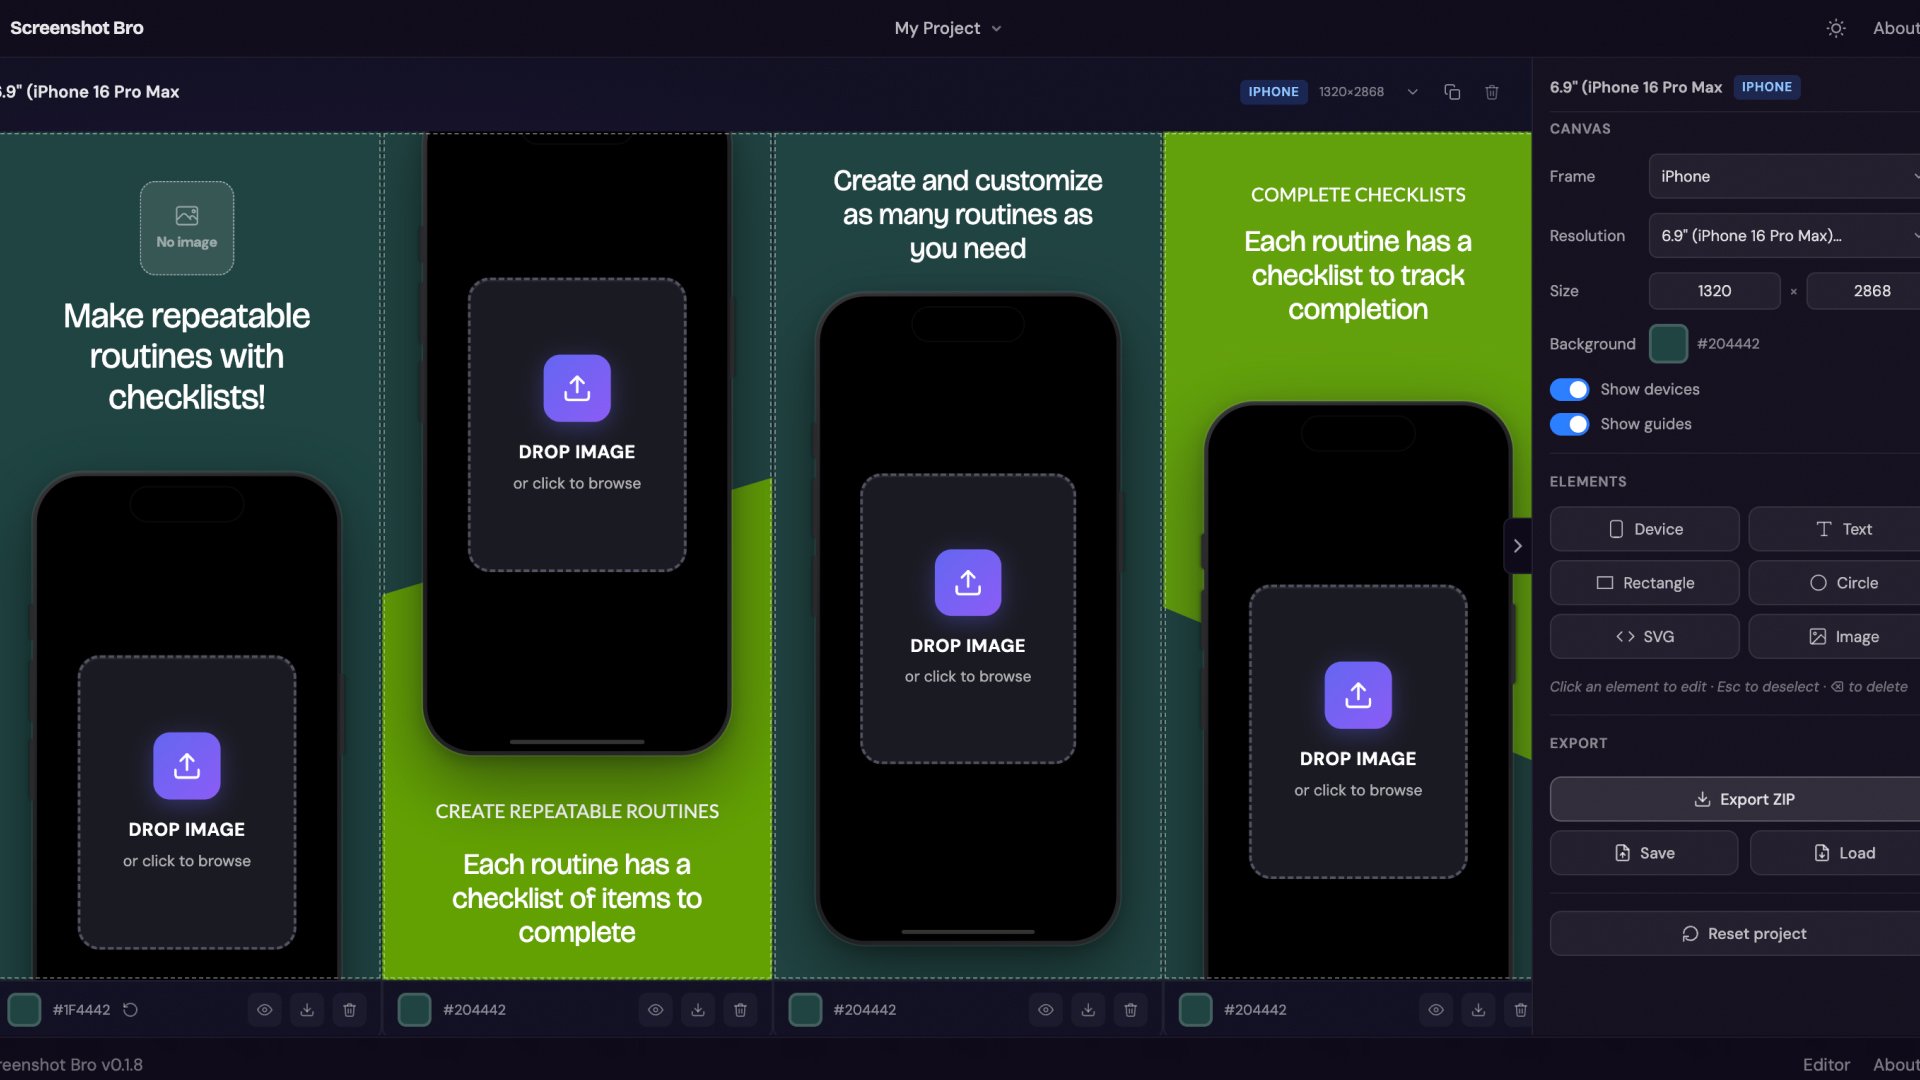Screen dimensions: 1920x1080
Task: Download the second canvas screenshot
Action: click(x=698, y=1010)
